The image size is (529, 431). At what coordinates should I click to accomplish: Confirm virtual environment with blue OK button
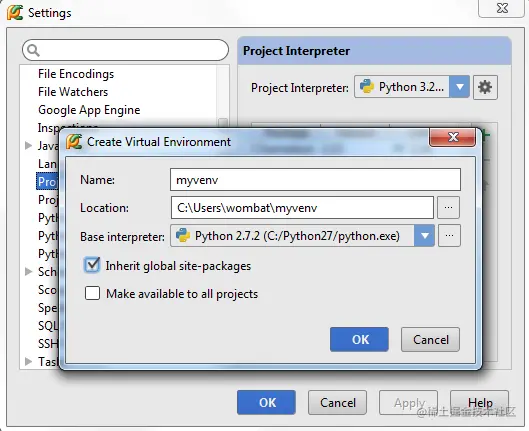[359, 339]
